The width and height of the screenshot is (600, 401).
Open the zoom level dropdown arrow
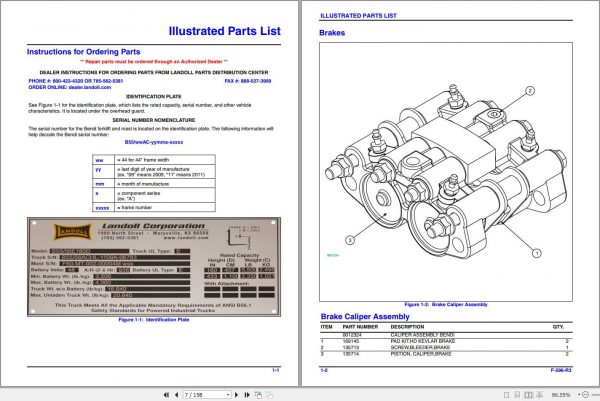coord(579,394)
